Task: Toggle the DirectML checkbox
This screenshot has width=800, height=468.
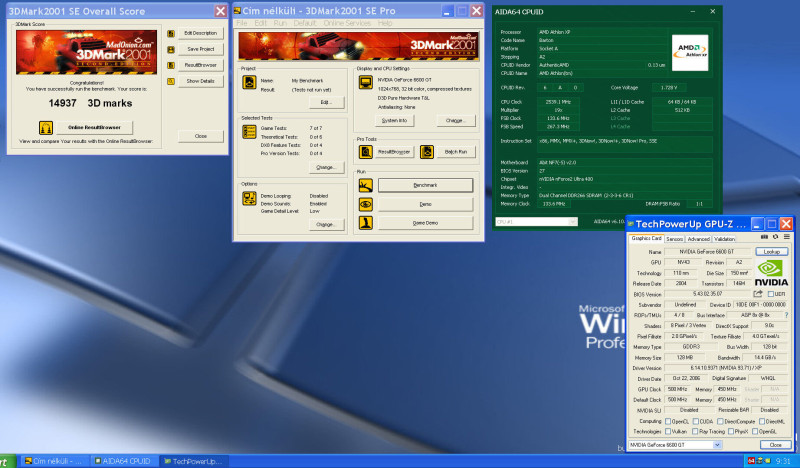Action: 762,421
